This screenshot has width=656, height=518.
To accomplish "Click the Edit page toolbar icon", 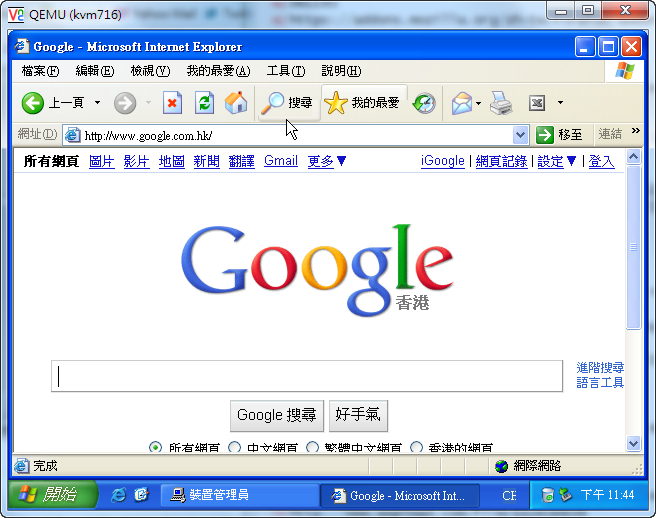I will [537, 103].
